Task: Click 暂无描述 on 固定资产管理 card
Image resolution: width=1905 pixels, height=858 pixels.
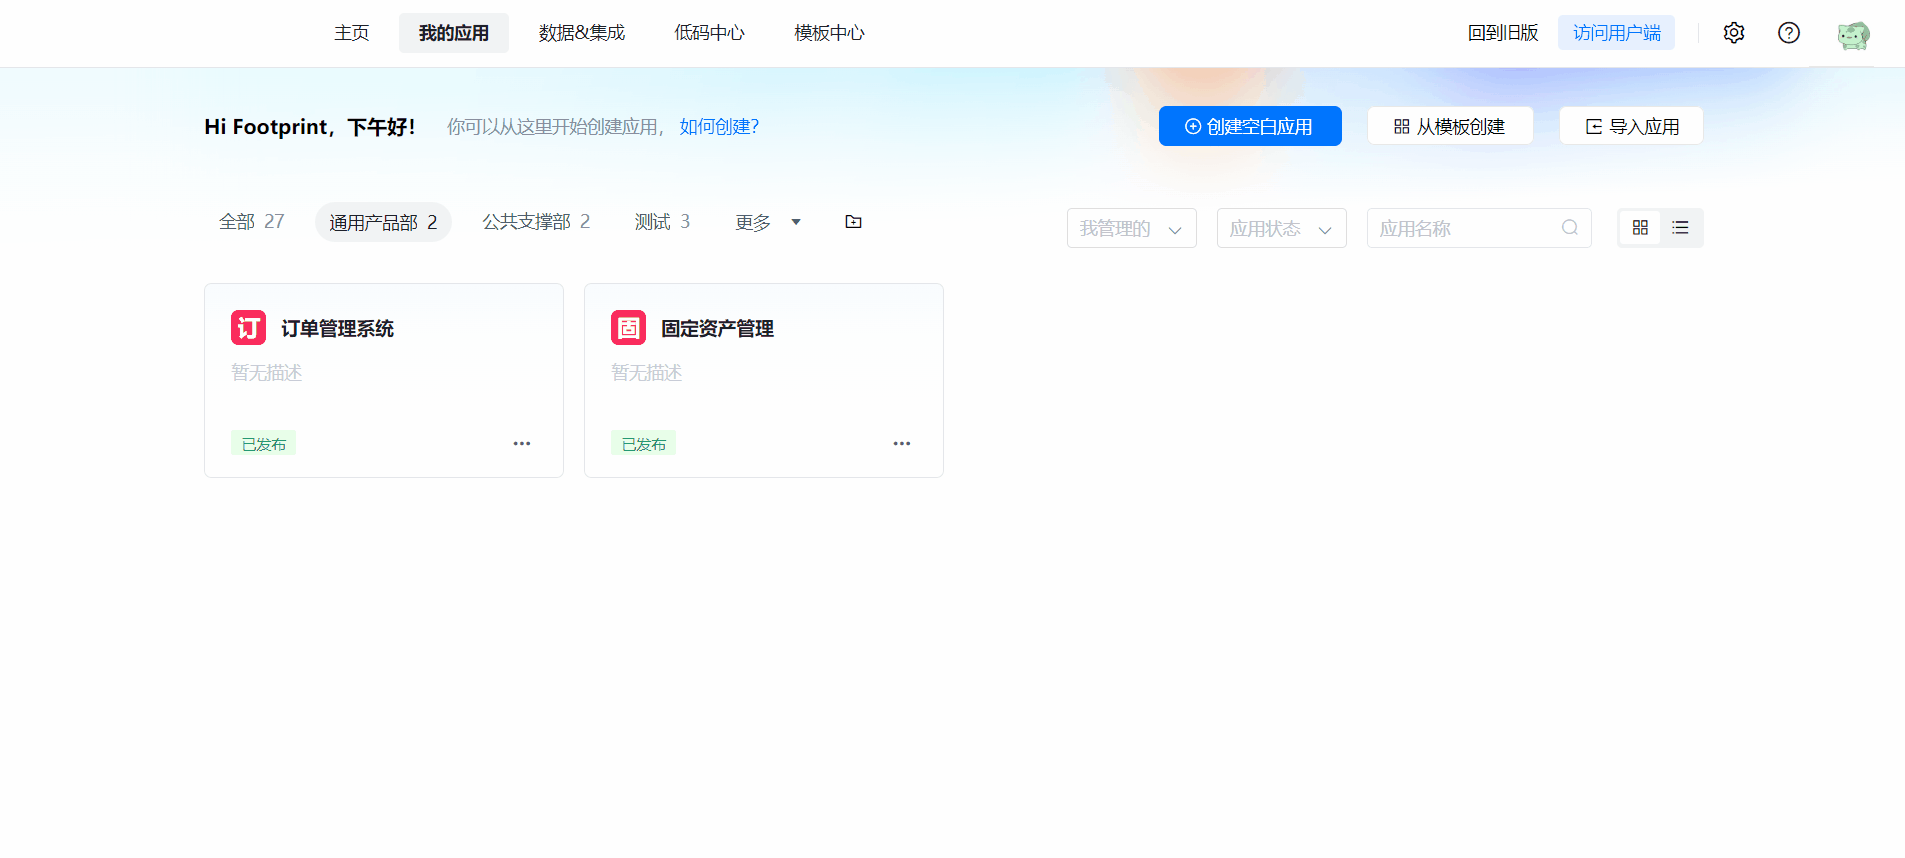Action: (x=647, y=373)
